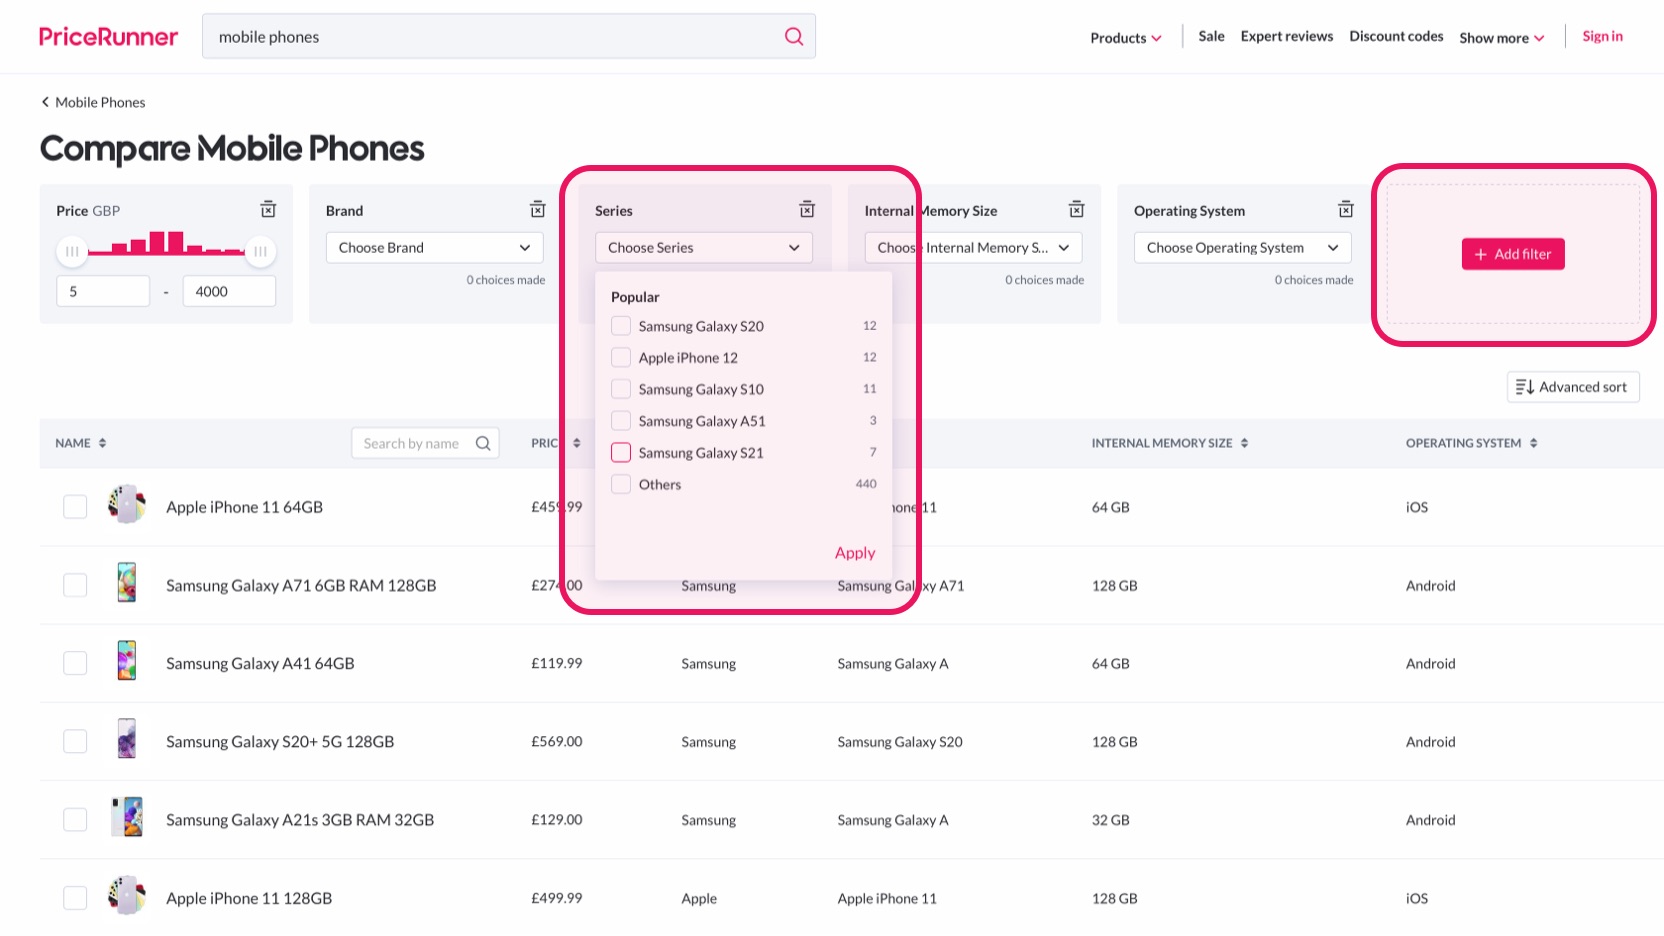Select Apple iPhone 11 128GB row checkbox
1664x936 pixels.
coord(75,898)
